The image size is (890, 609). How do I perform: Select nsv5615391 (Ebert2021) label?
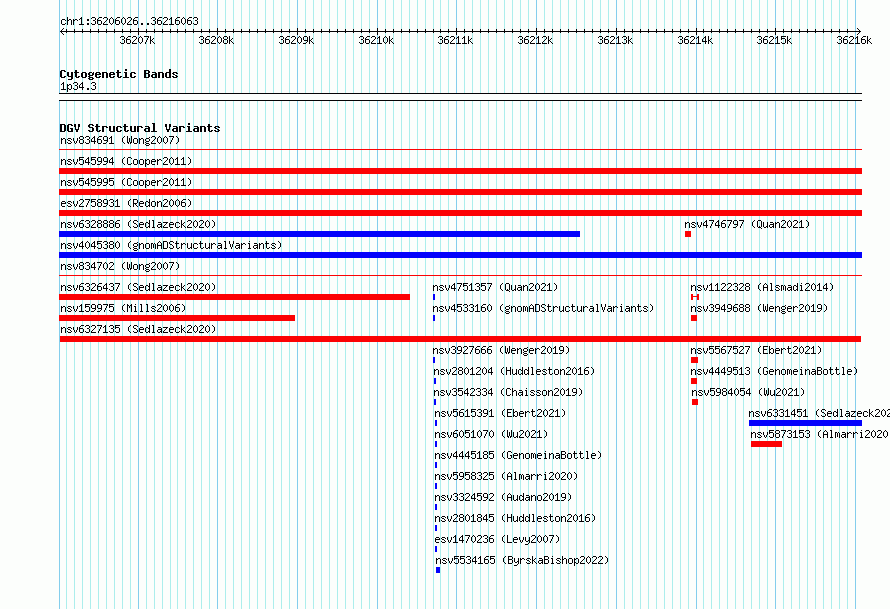500,413
